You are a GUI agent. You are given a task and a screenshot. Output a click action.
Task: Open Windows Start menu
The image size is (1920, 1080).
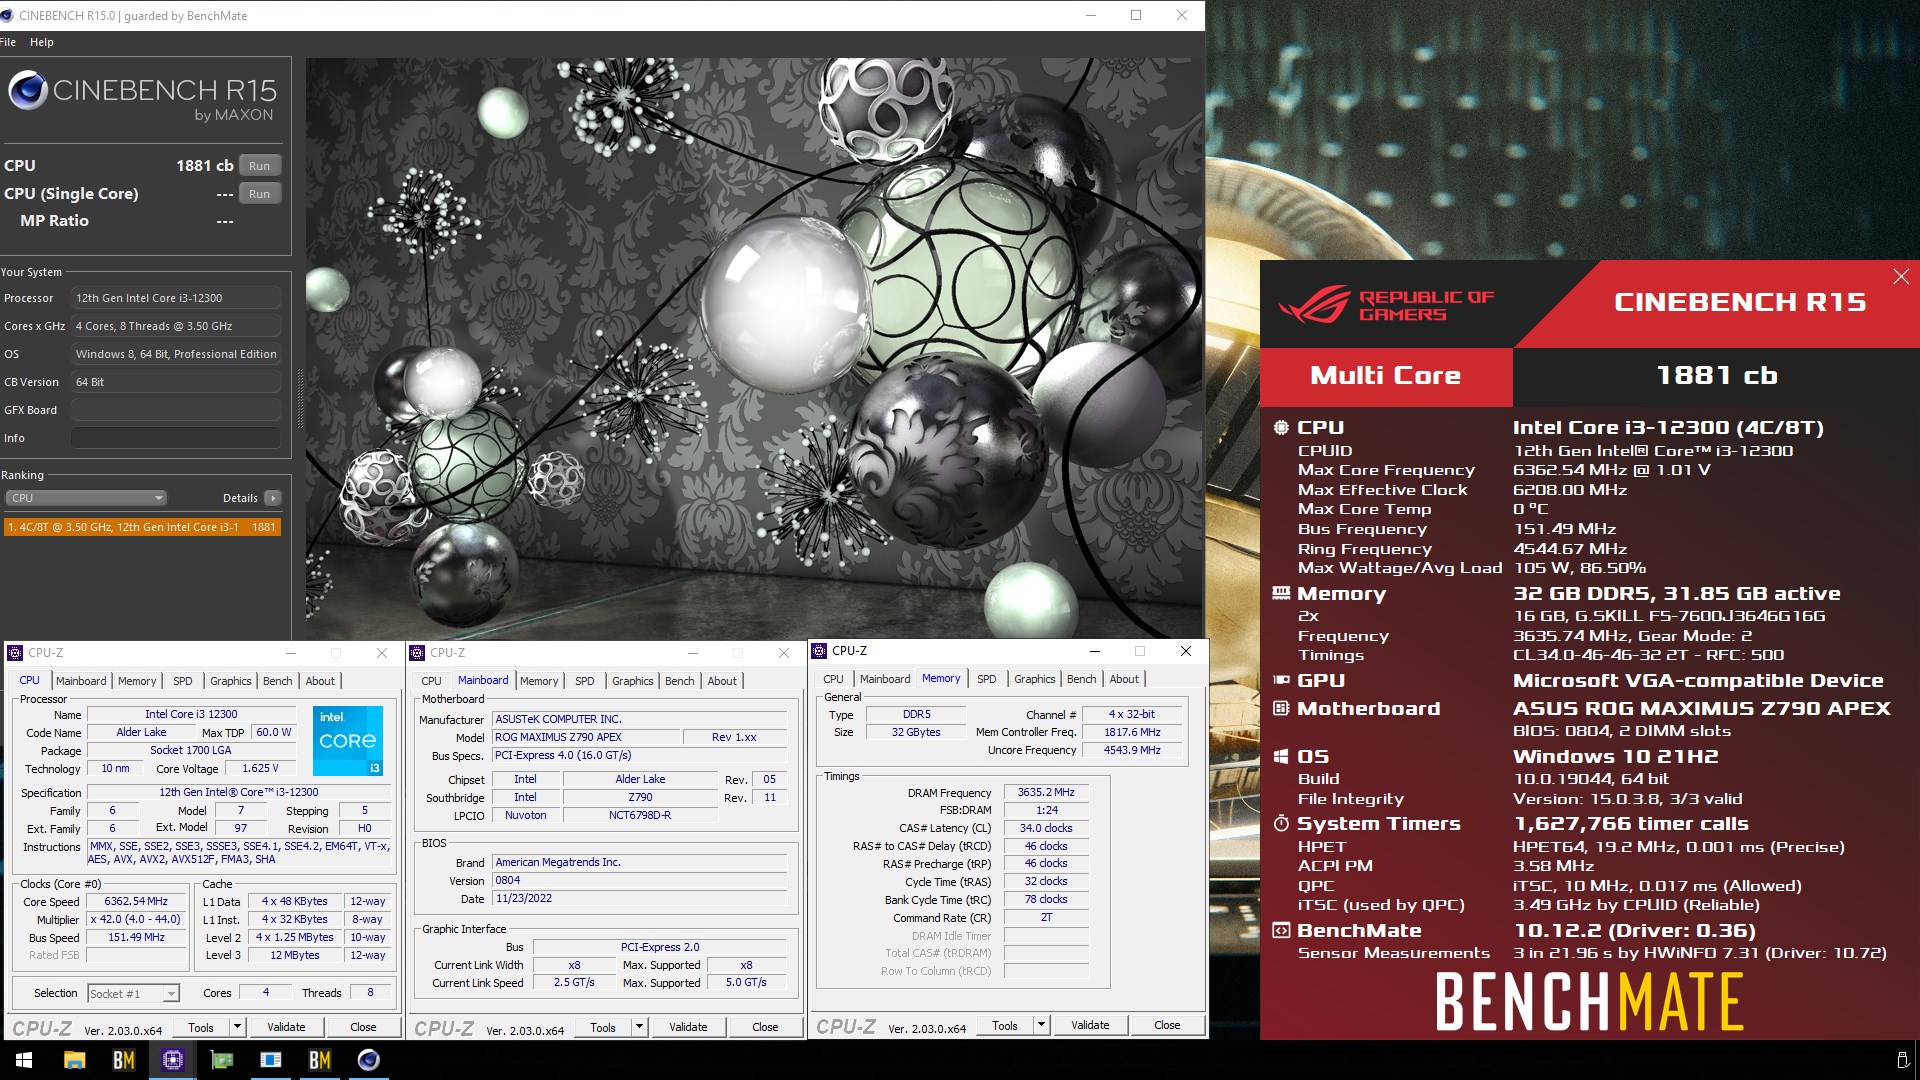[24, 1060]
